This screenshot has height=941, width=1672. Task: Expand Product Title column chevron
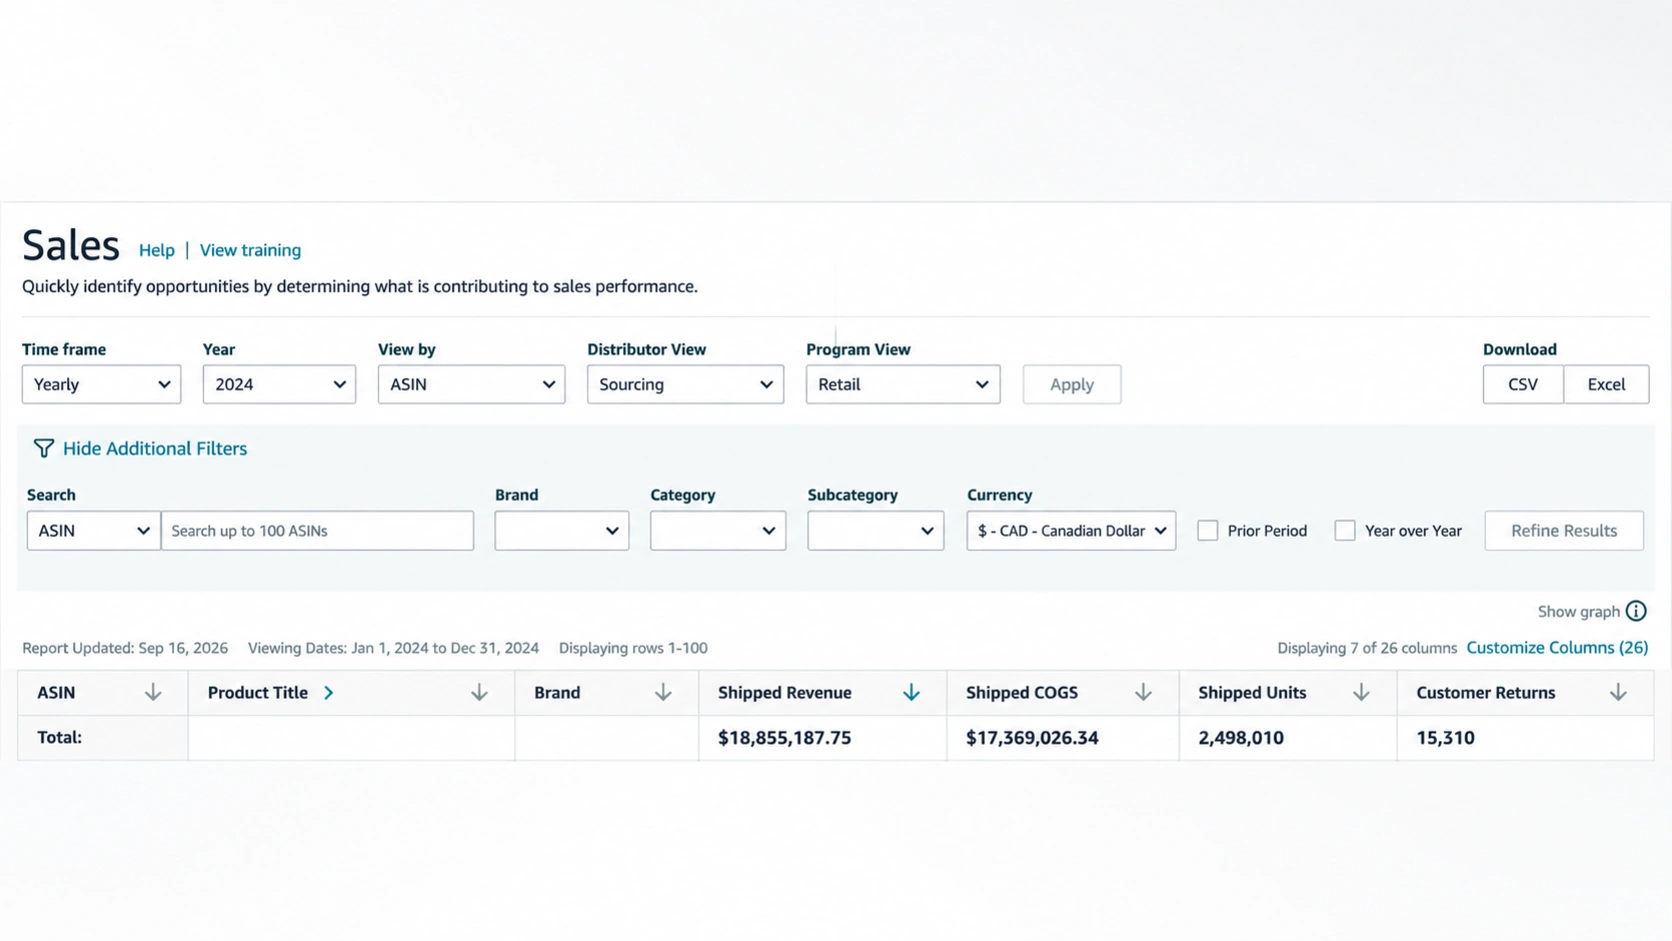pos(329,692)
